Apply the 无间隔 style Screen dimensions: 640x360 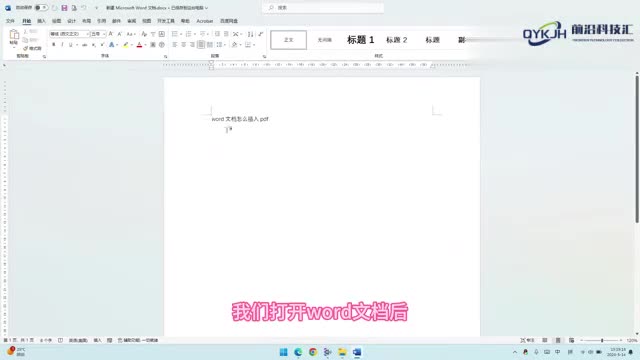tap(324, 40)
